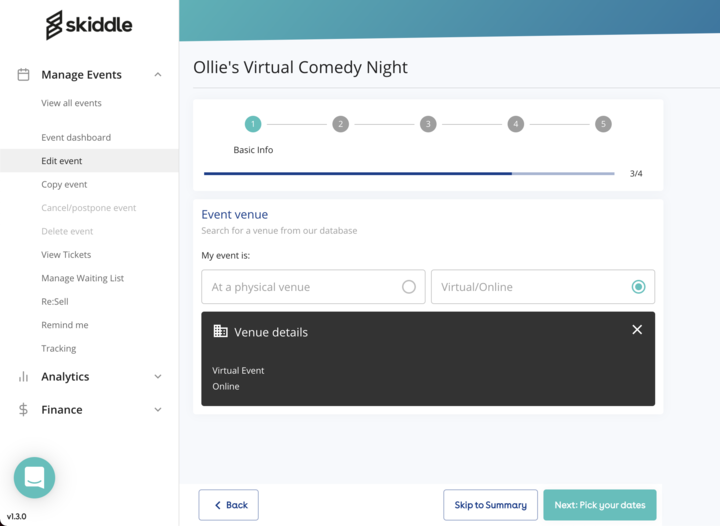Viewport: 720px width, 526px height.
Task: Open the Event dashboard page
Action: (x=76, y=138)
